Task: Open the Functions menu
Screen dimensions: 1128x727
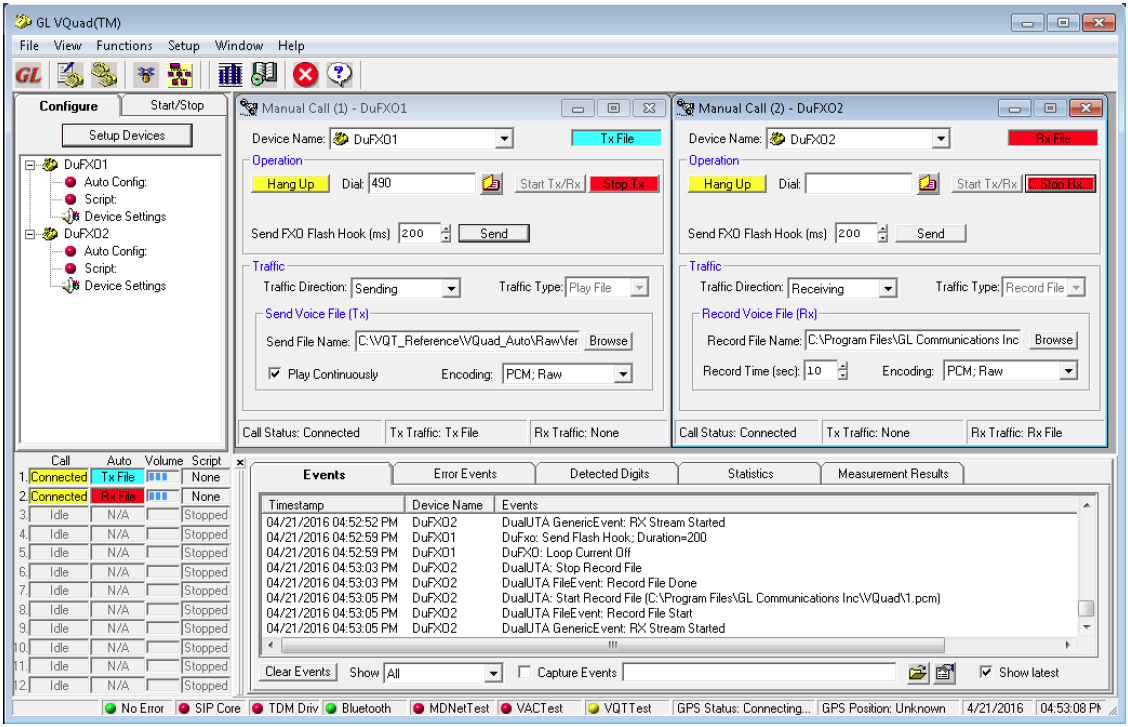Action: point(124,45)
